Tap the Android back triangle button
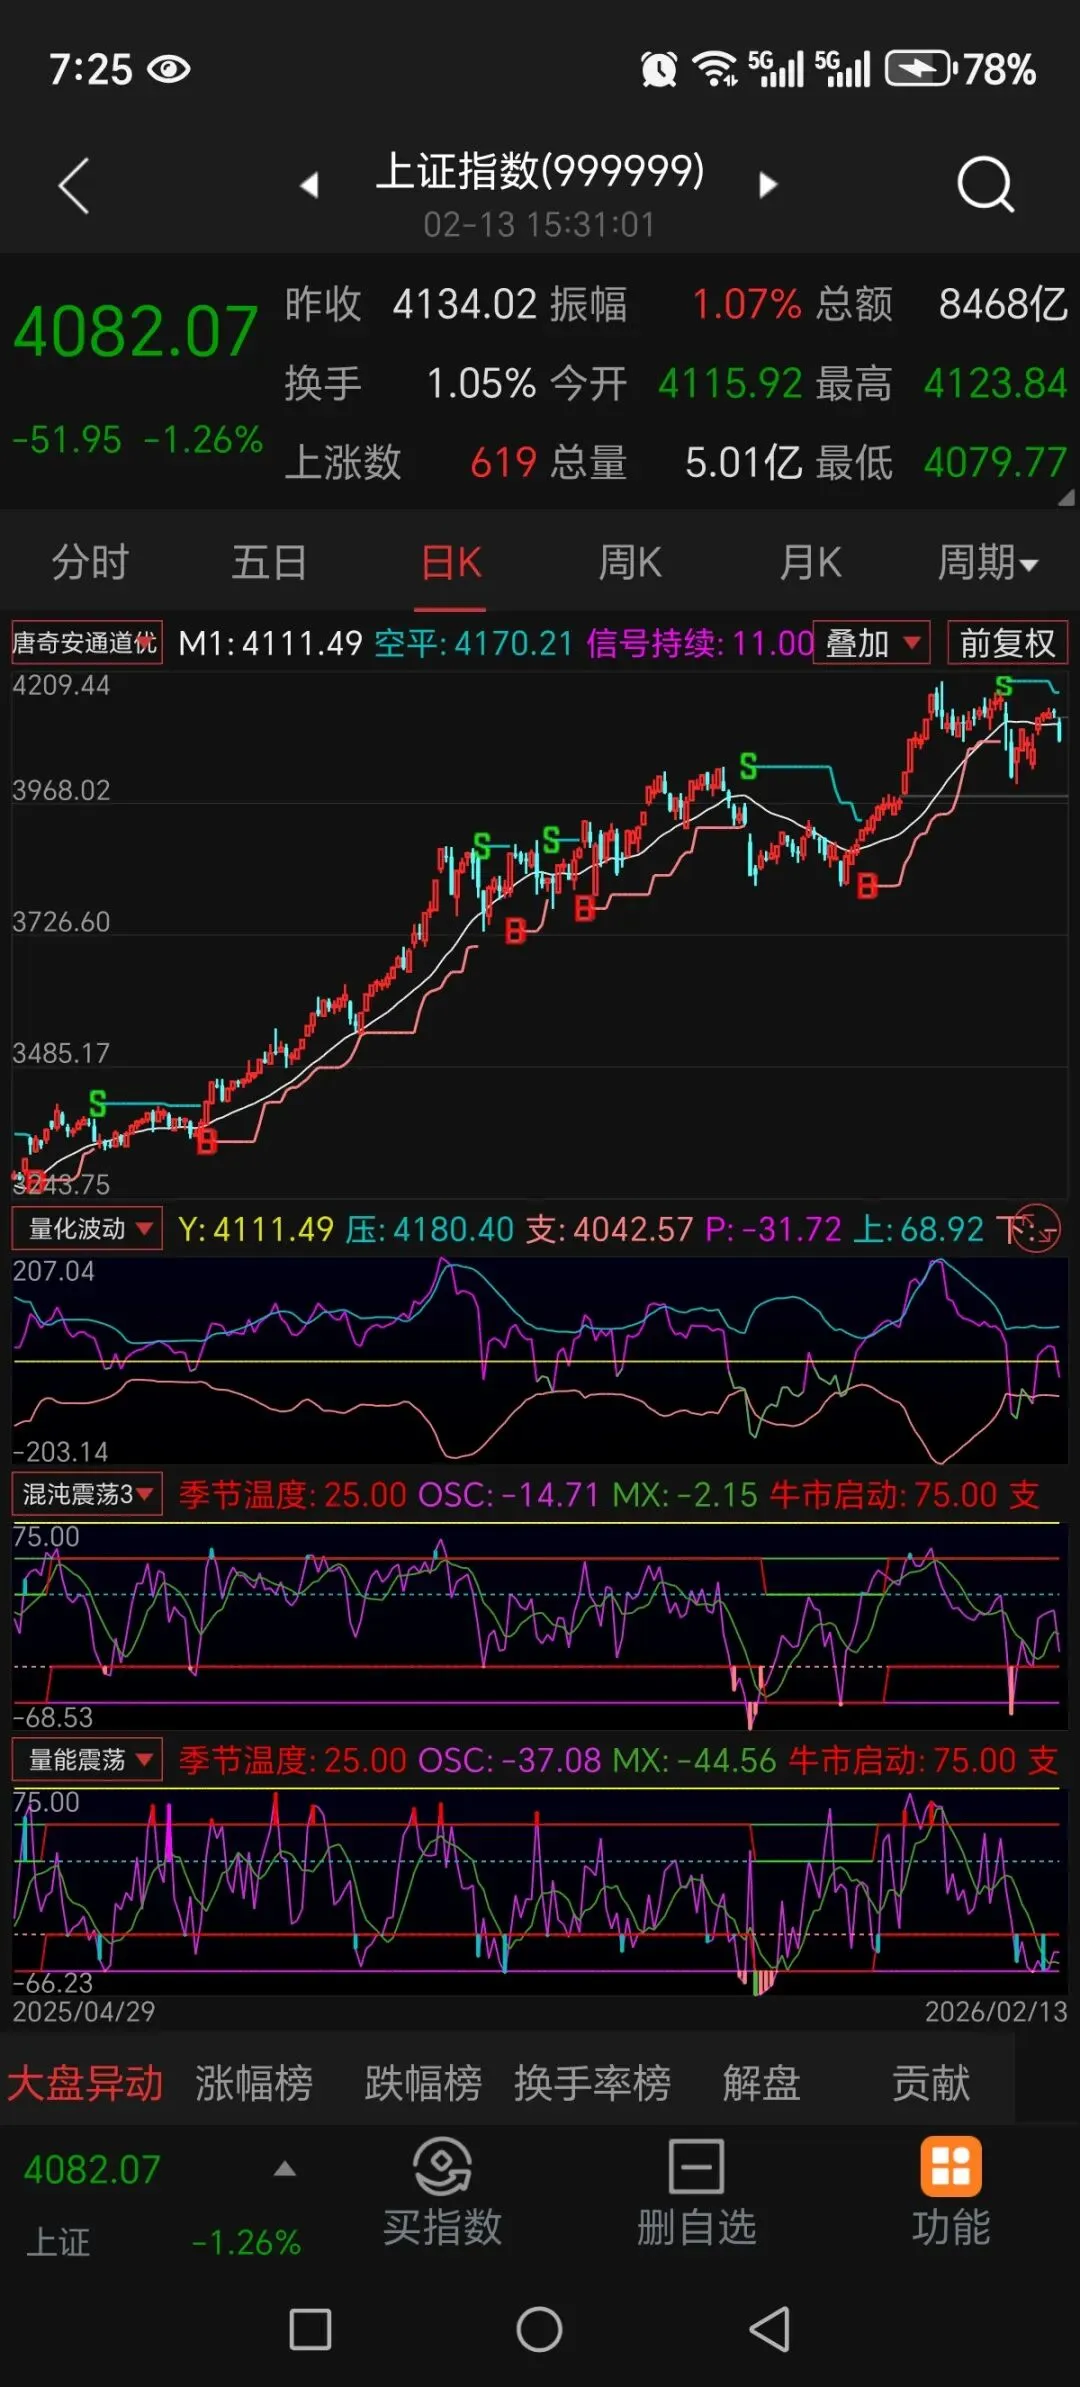This screenshot has height=2387, width=1080. (770, 2329)
